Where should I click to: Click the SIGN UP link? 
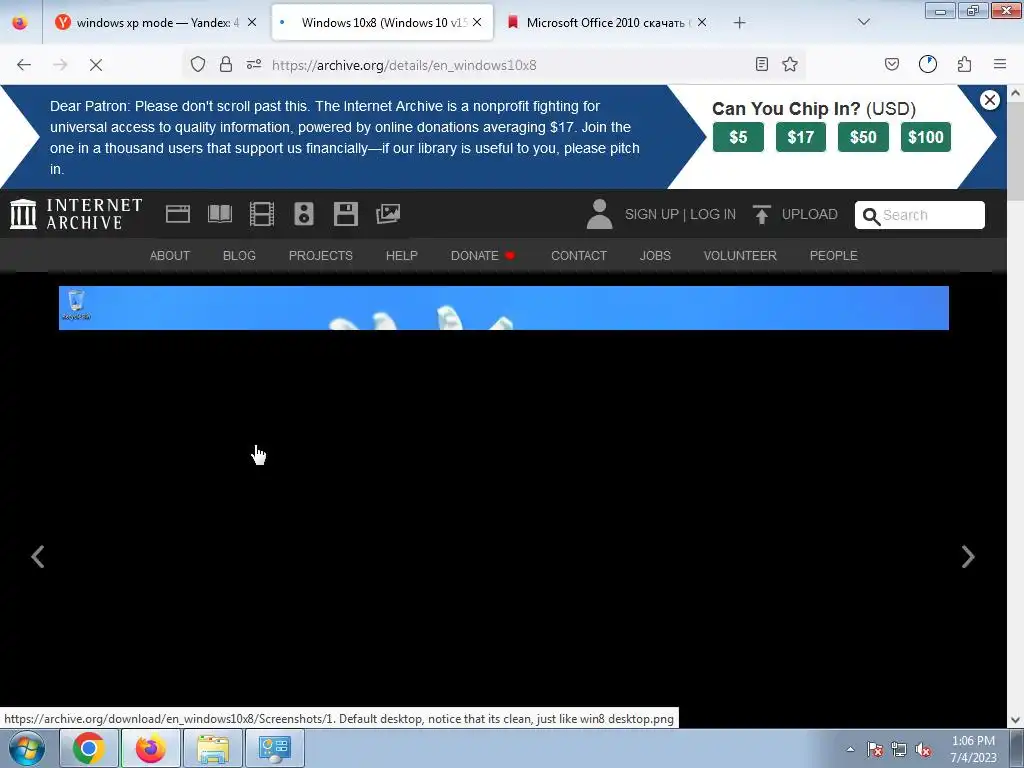coord(652,214)
